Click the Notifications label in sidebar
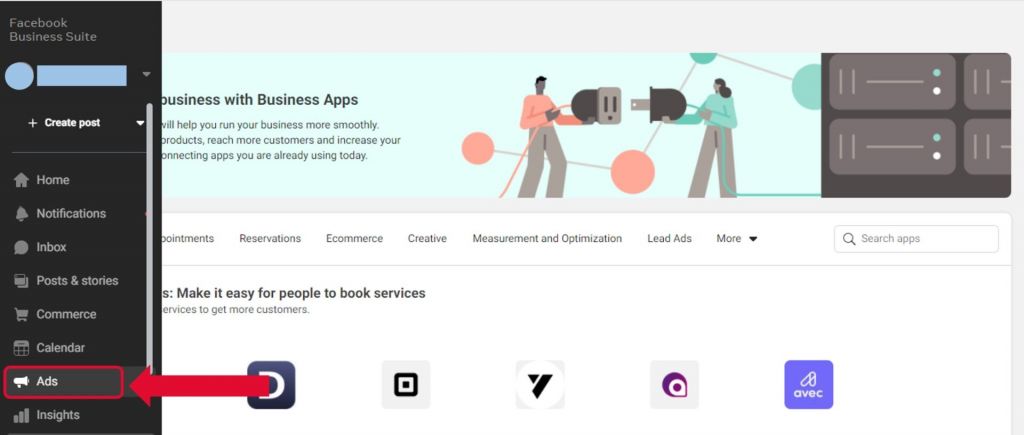1024x435 pixels. tap(71, 214)
